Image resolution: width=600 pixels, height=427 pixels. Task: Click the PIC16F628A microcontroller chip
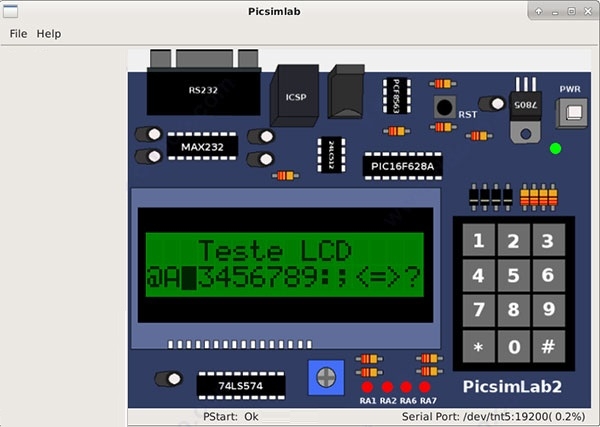tap(403, 166)
